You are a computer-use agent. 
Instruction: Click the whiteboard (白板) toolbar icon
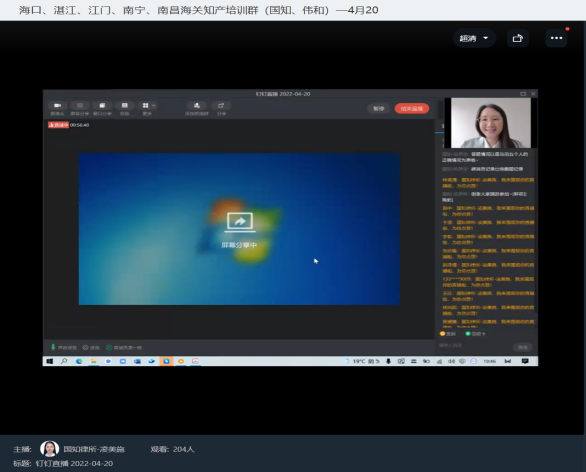coord(124,106)
